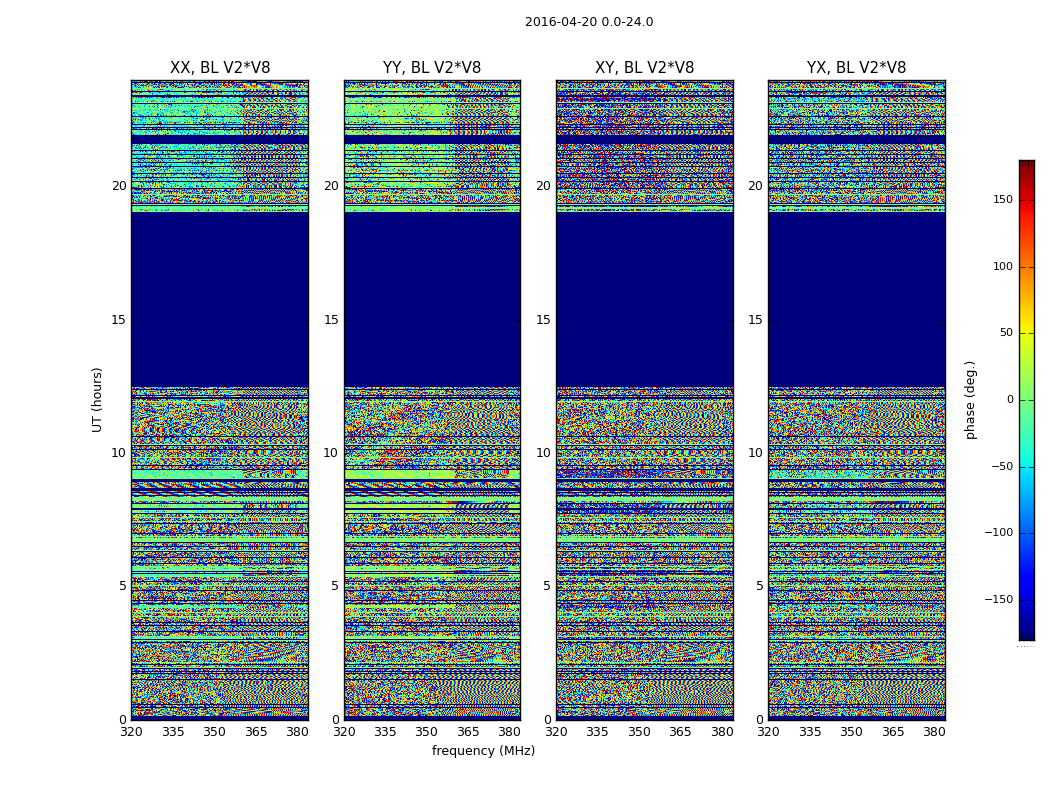Click inside the XY phase plot panel

pos(644,400)
